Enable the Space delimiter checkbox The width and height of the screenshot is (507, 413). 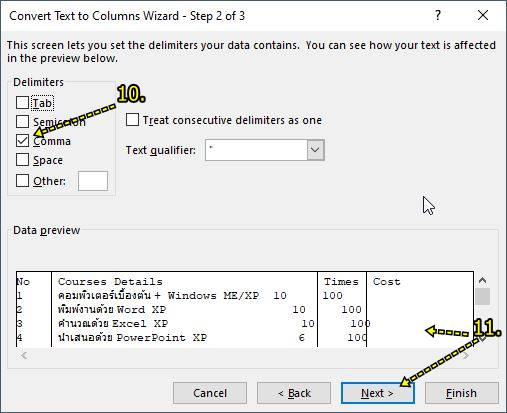pyautogui.click(x=22, y=160)
